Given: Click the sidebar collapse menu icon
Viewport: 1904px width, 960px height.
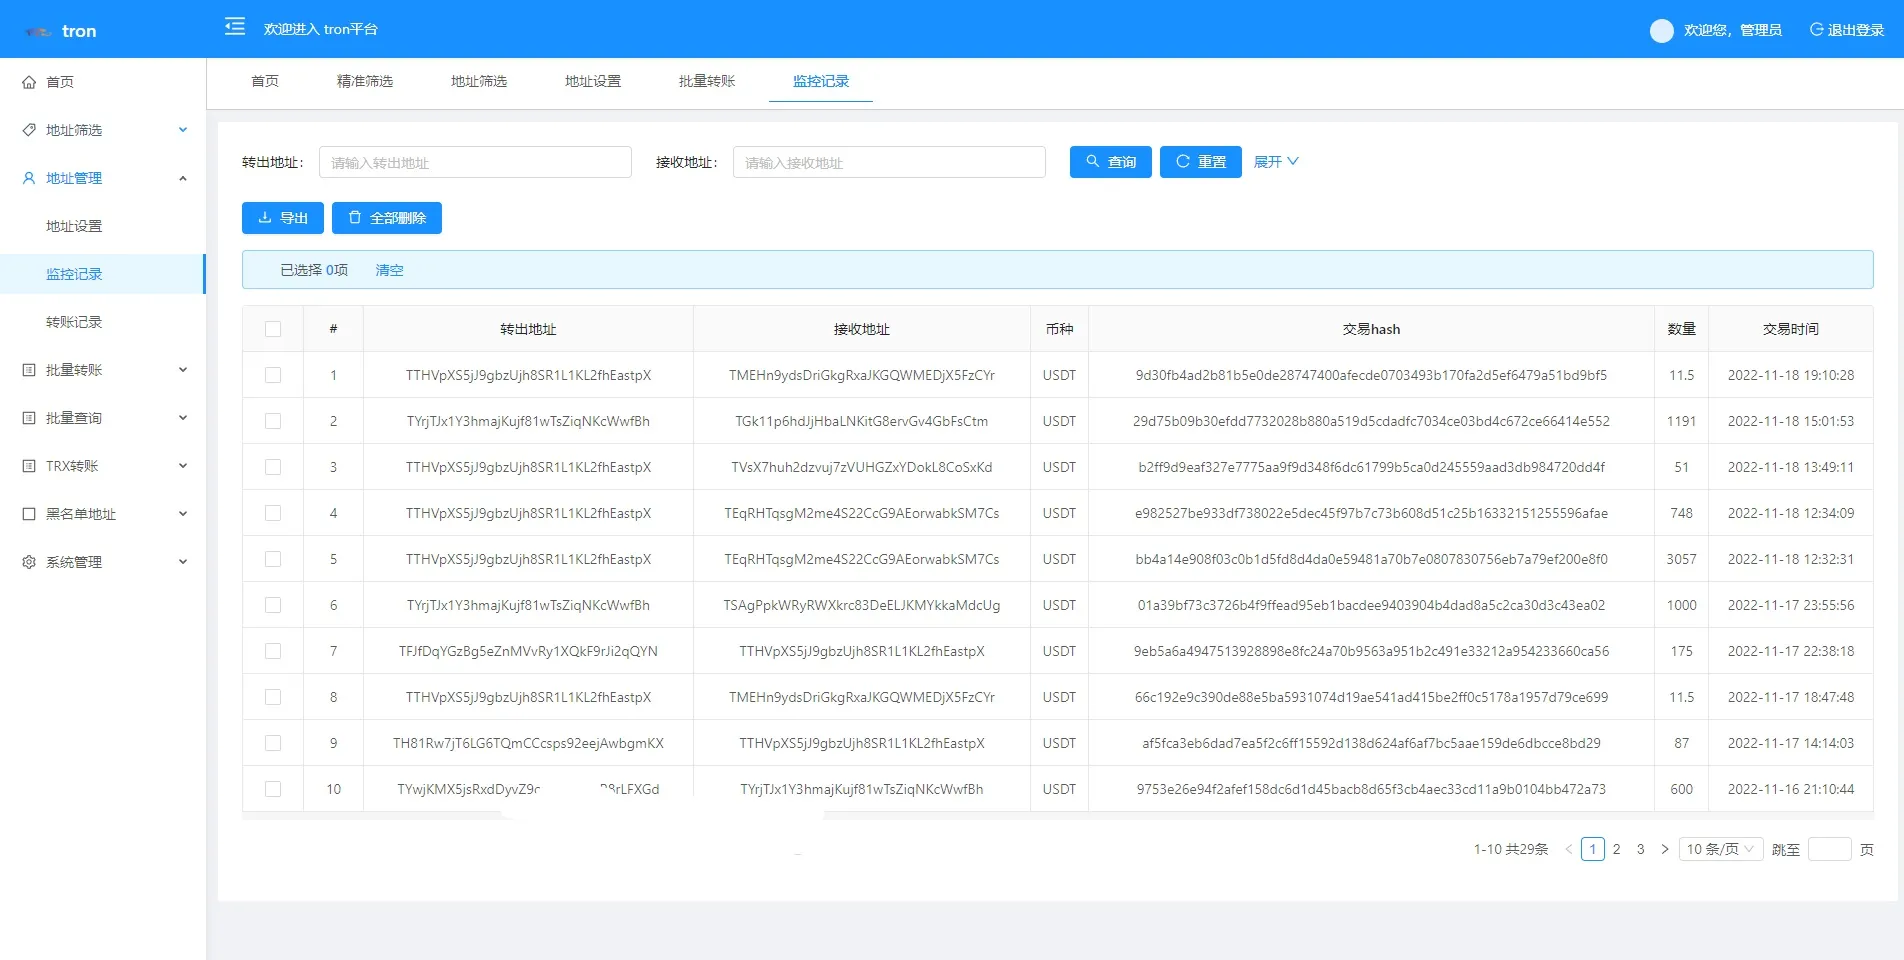Looking at the screenshot, I should 235,27.
